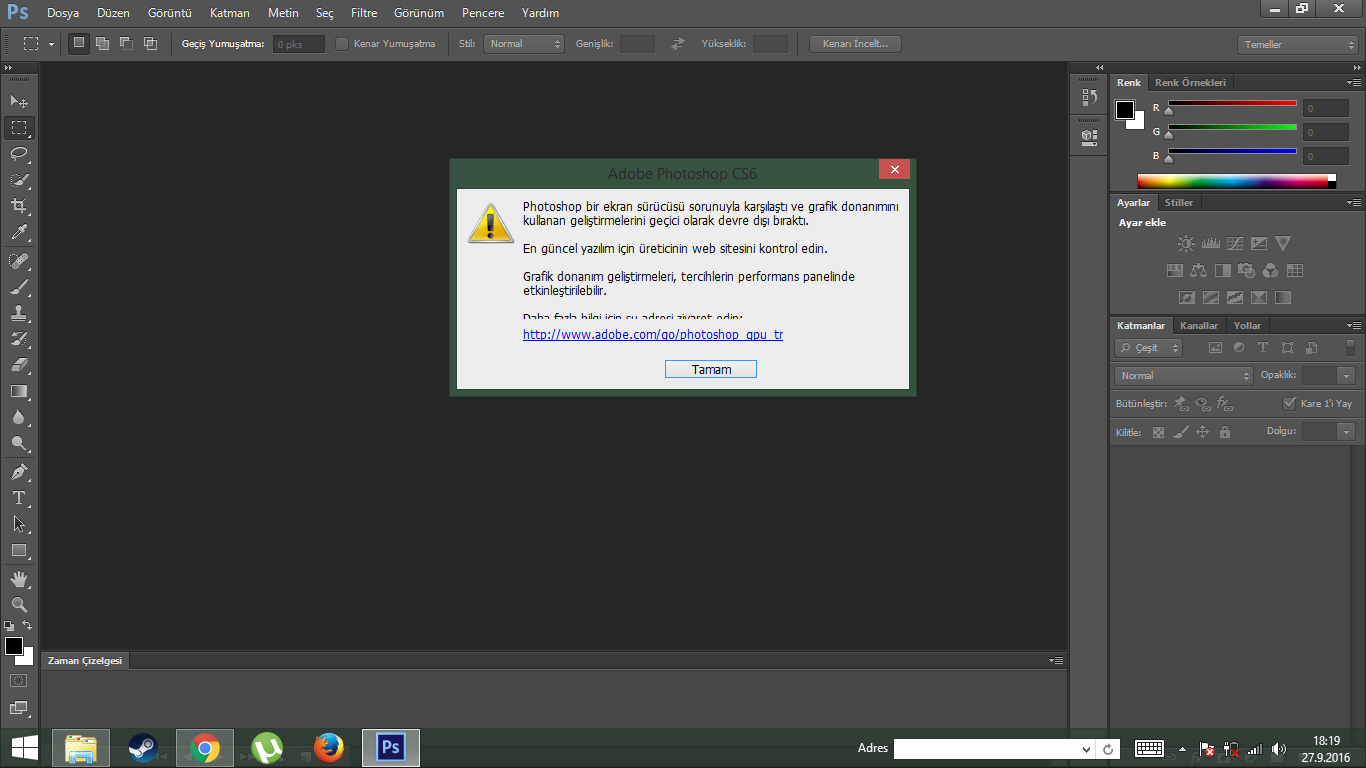Select the Quick Selection tool
The height and width of the screenshot is (768, 1366).
click(19, 180)
